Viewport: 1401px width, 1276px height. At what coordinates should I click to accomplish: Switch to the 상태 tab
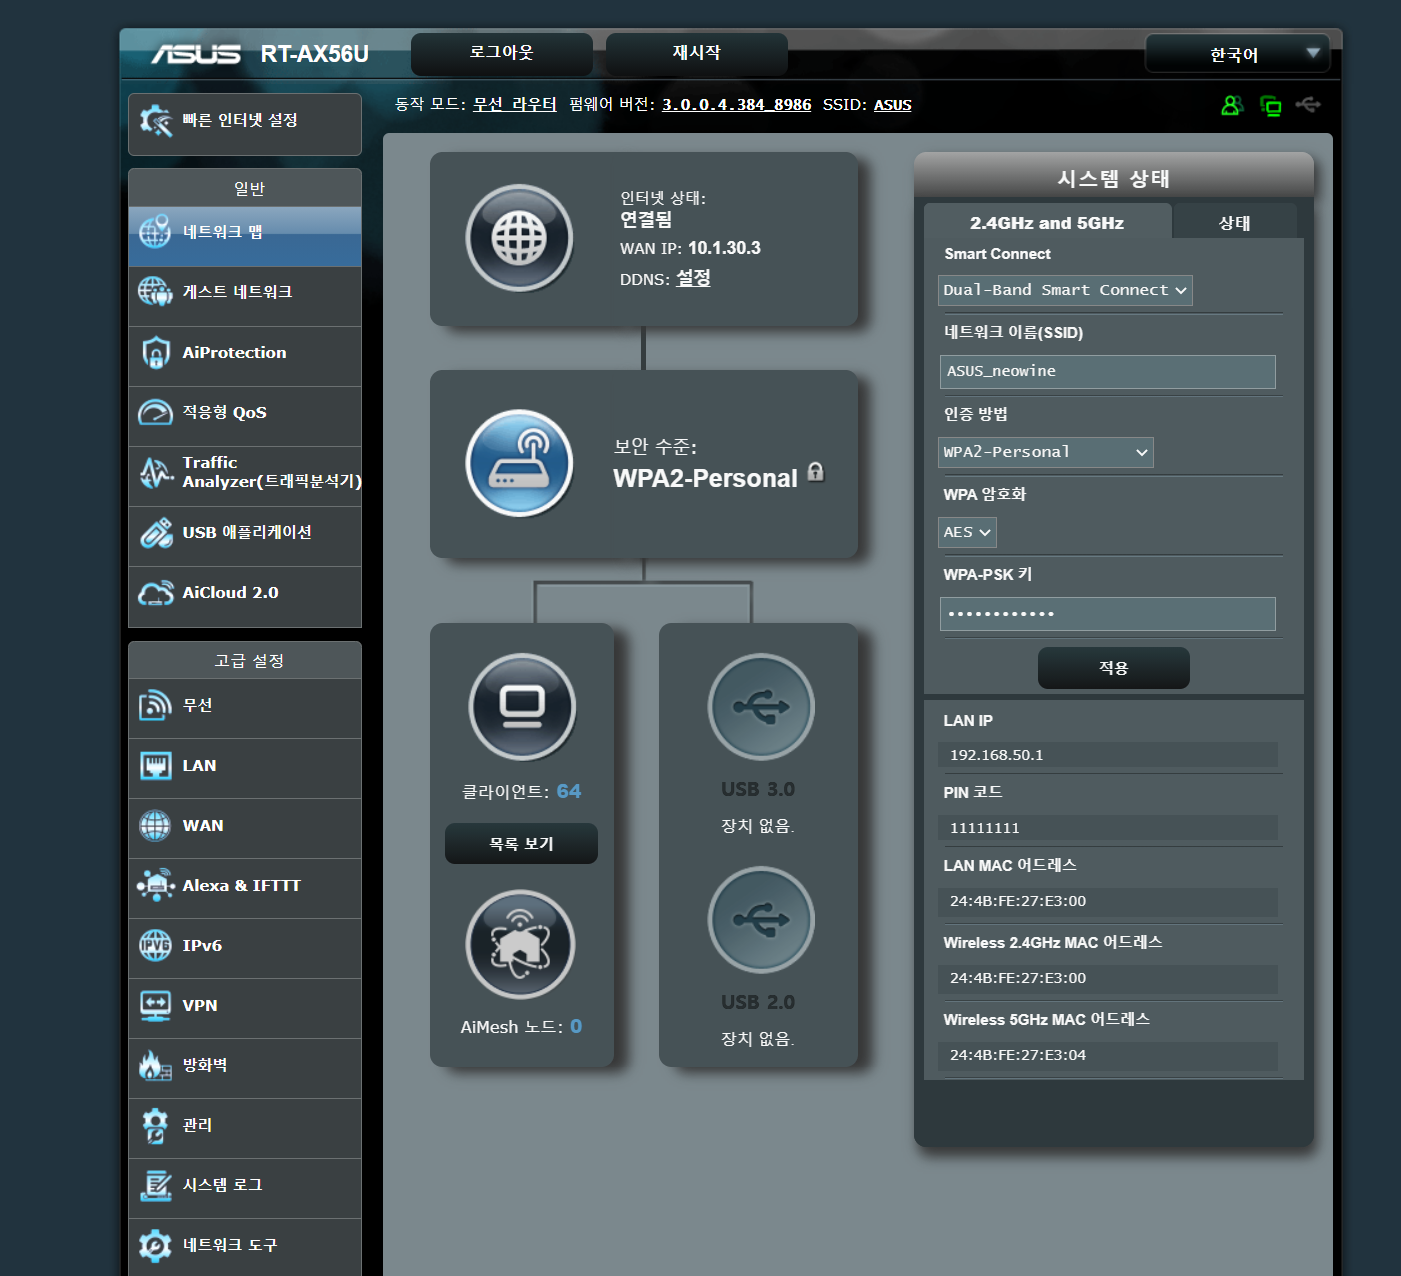point(1235,222)
